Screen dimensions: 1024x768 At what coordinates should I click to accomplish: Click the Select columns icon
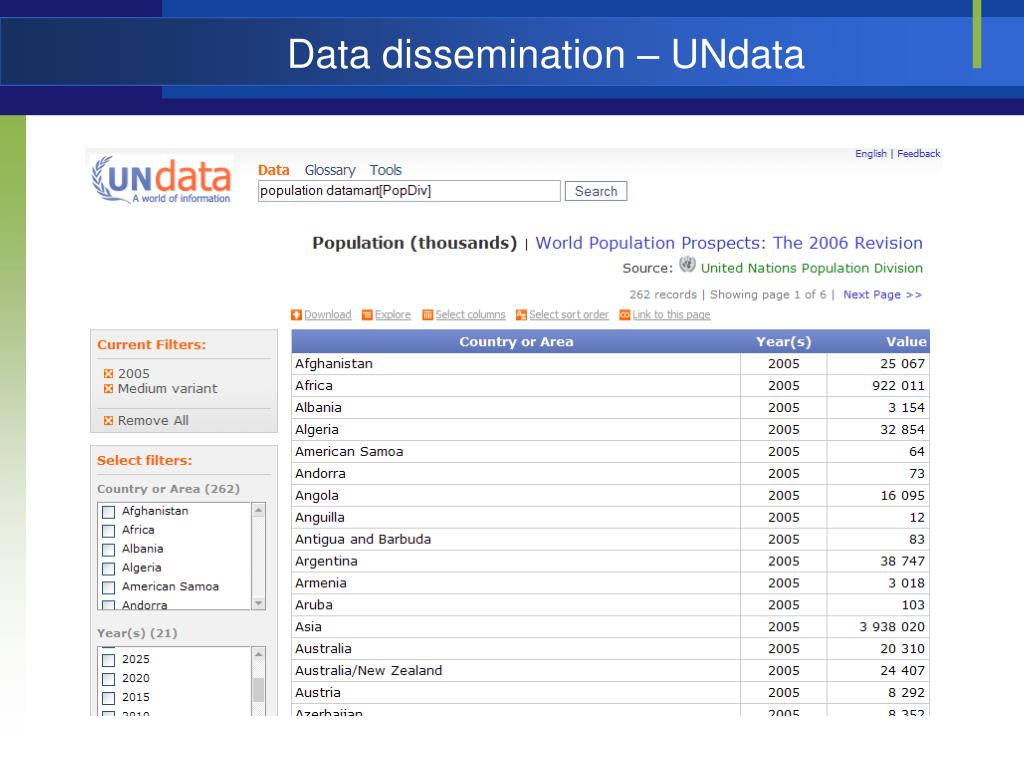(x=428, y=315)
